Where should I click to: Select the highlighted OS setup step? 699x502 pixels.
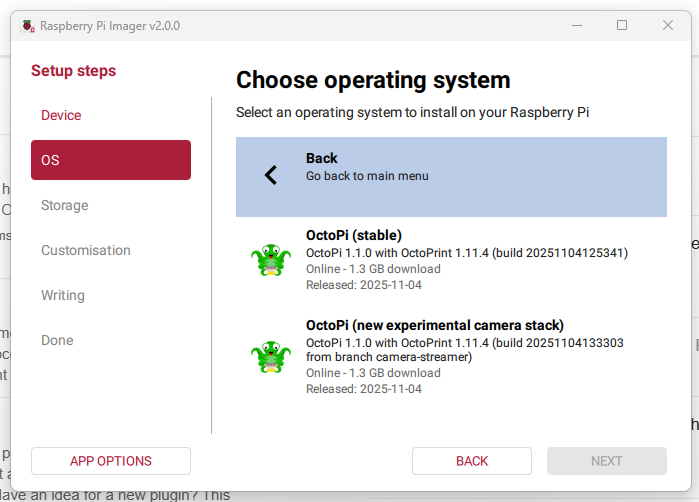[x=110, y=160]
